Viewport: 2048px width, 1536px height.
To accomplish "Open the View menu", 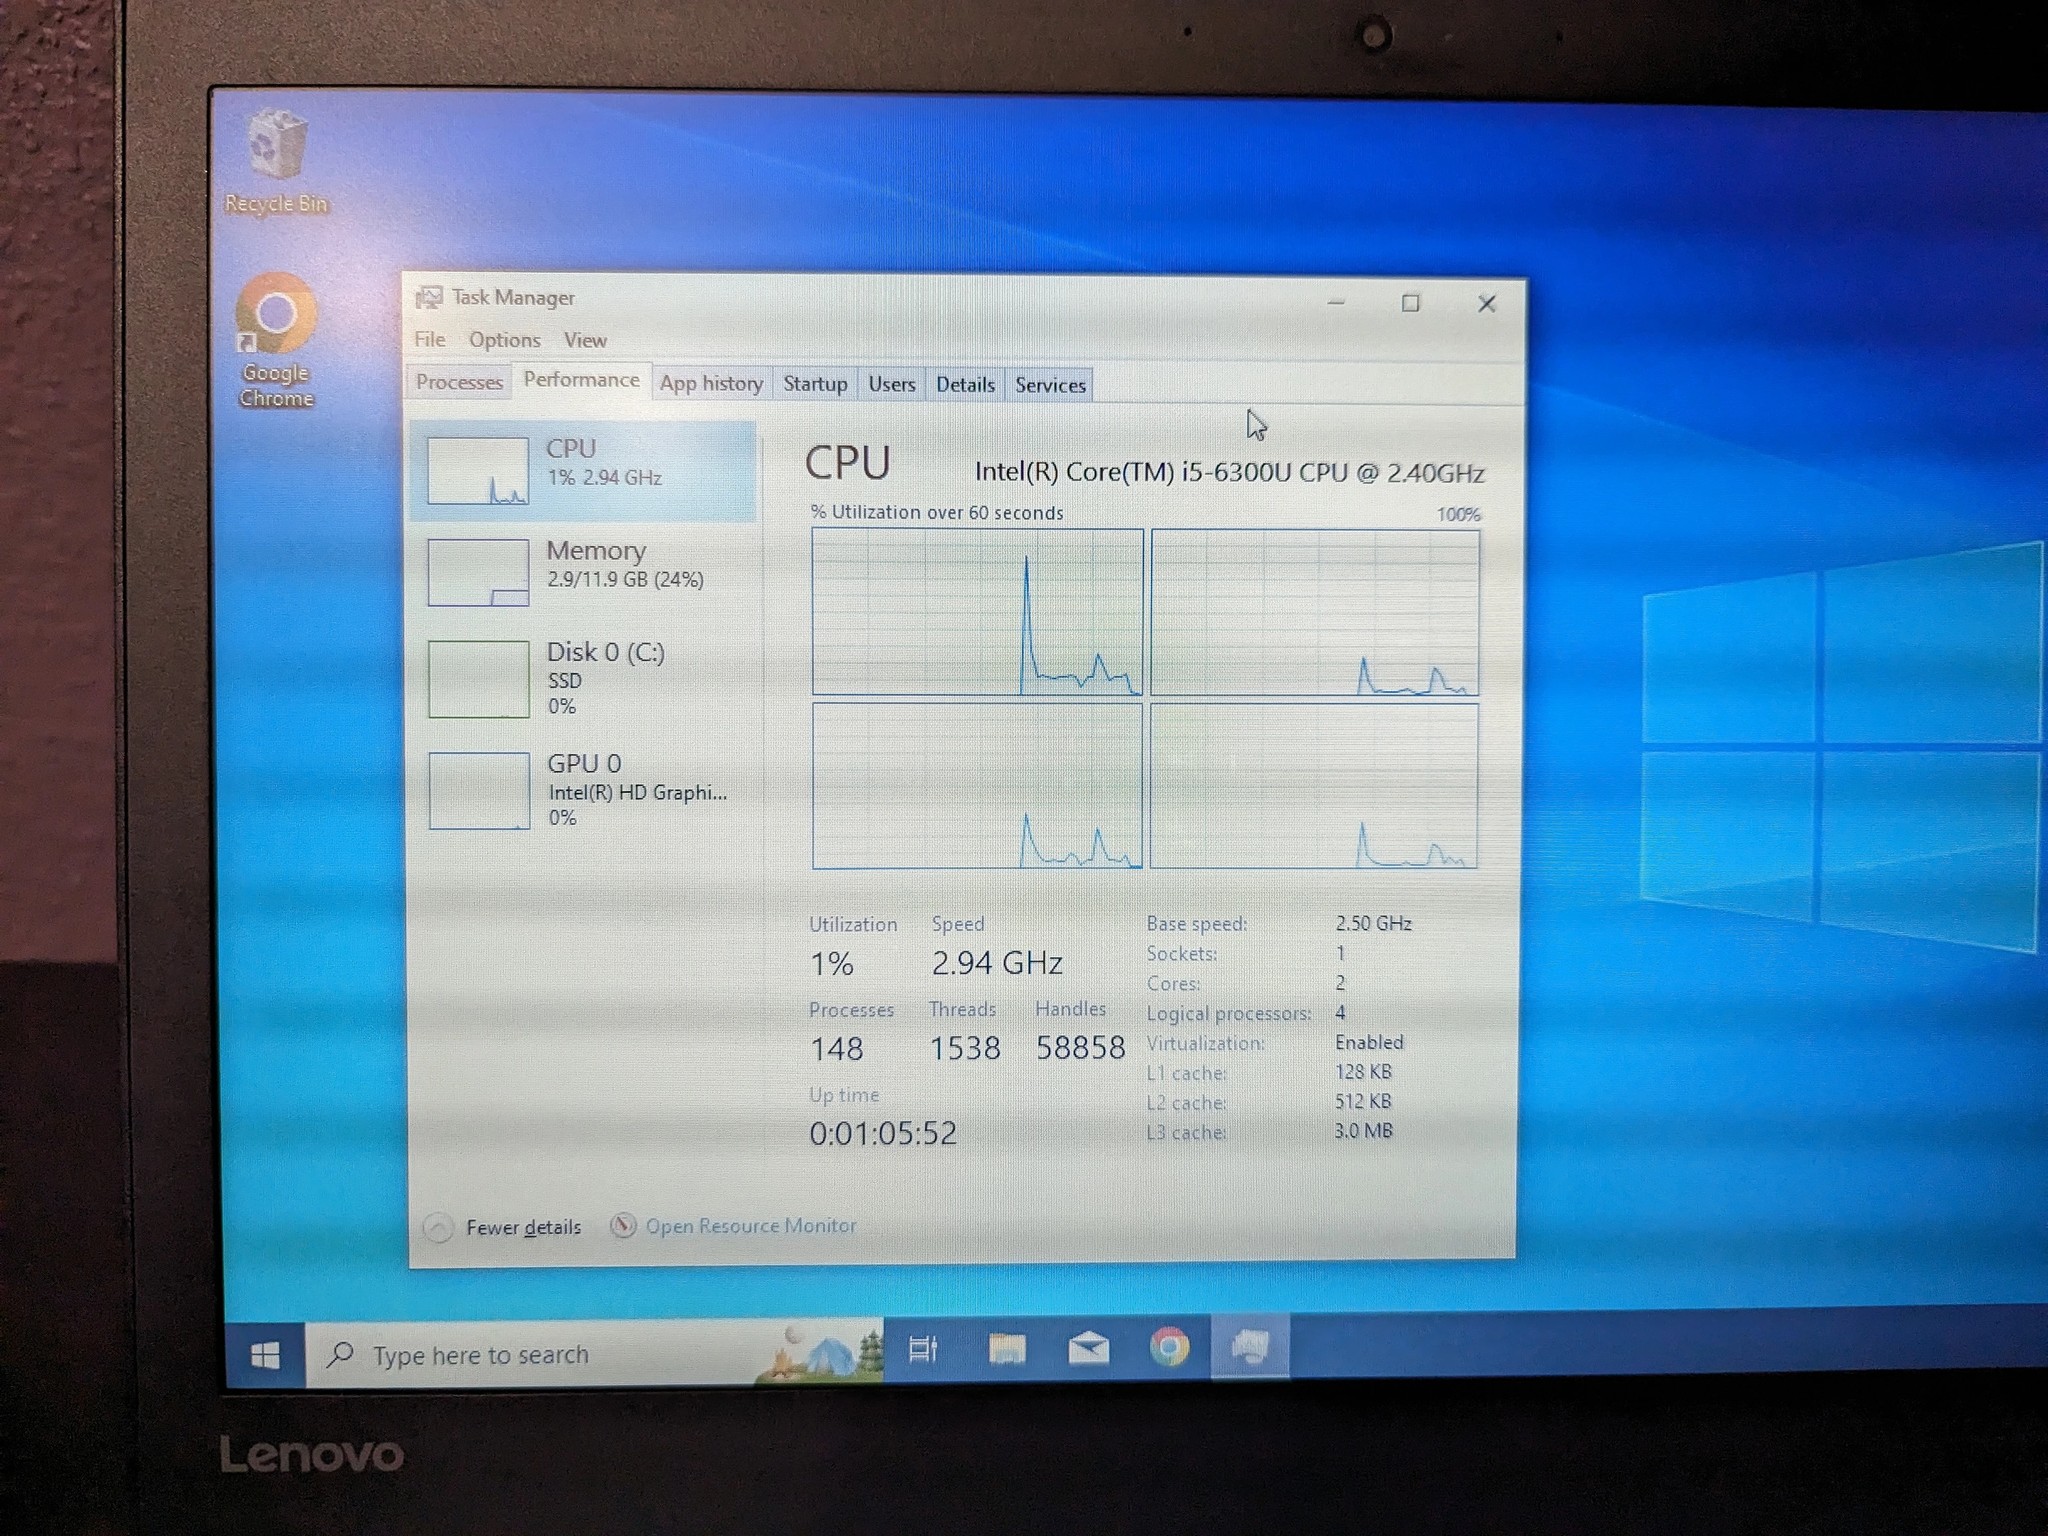I will [x=585, y=340].
